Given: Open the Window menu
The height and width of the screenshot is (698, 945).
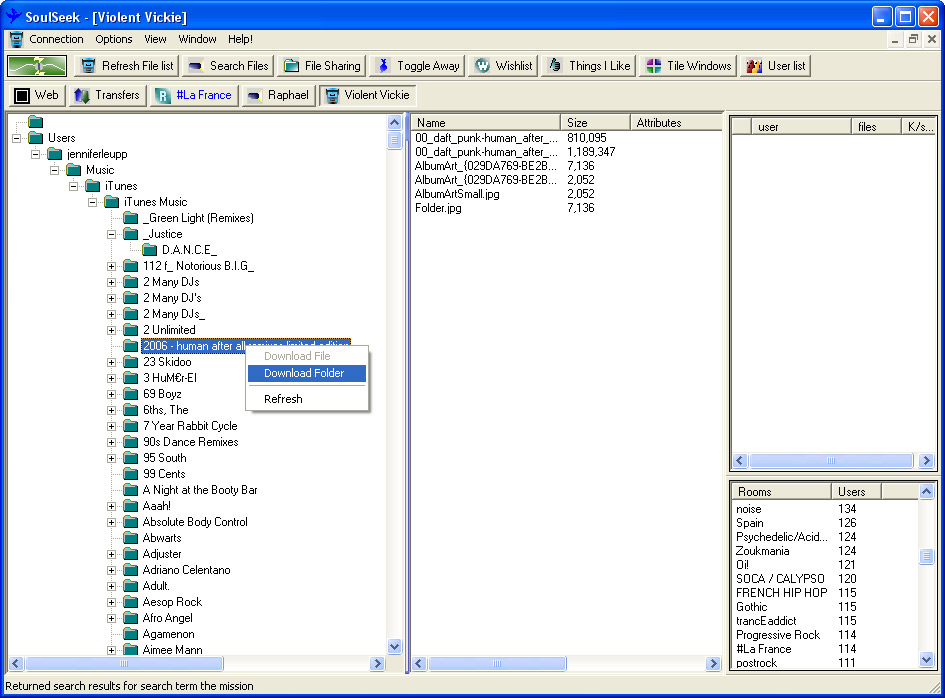Looking at the screenshot, I should coord(197,39).
